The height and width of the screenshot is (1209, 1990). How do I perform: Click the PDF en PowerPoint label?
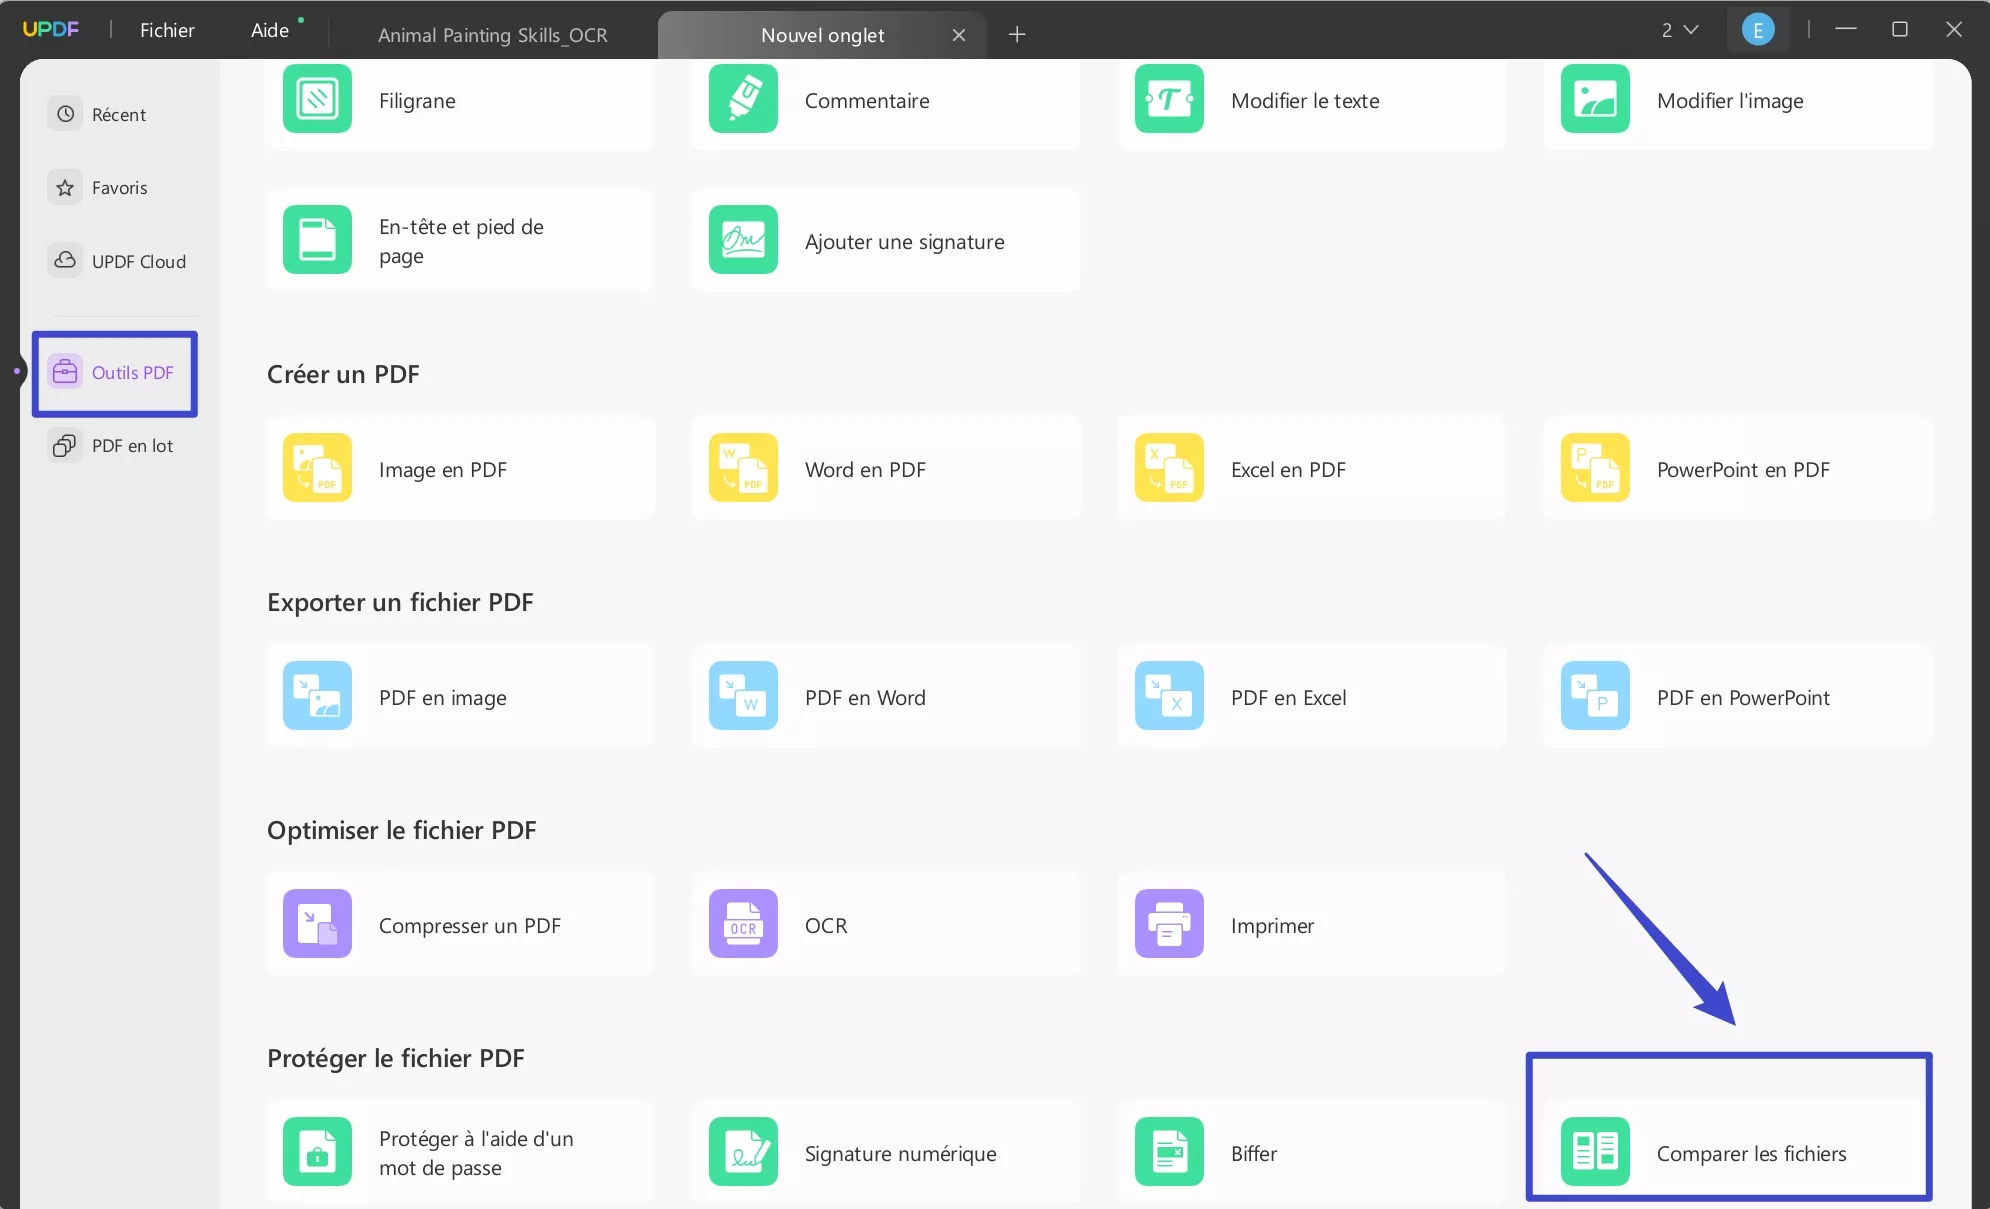[1743, 697]
